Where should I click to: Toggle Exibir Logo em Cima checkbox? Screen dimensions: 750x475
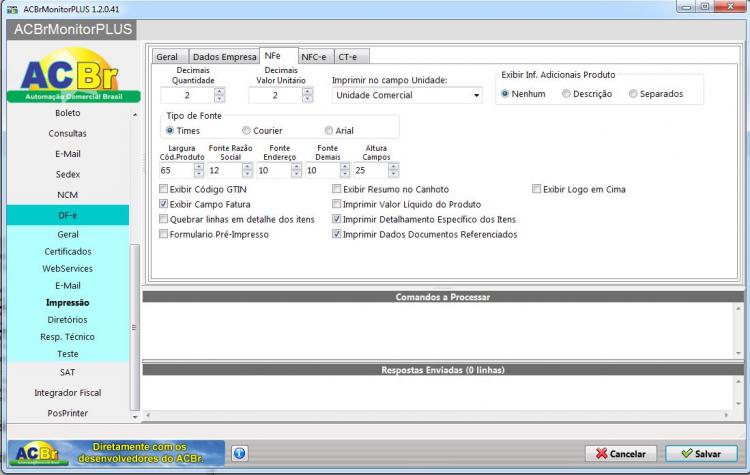coord(537,189)
